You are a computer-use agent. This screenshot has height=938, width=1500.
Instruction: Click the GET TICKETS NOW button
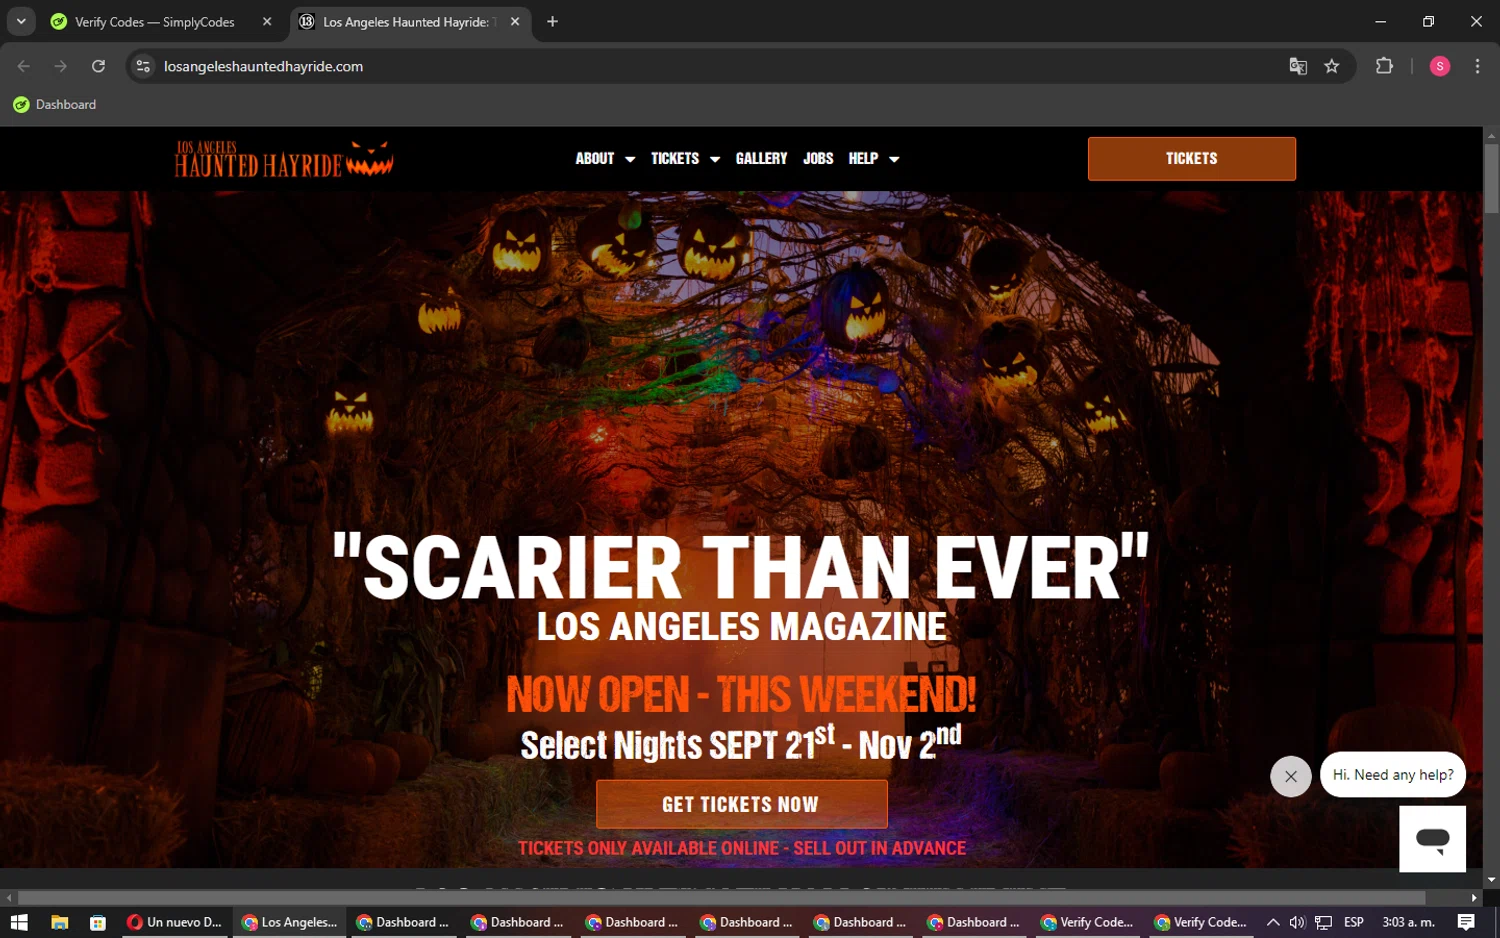(741, 804)
